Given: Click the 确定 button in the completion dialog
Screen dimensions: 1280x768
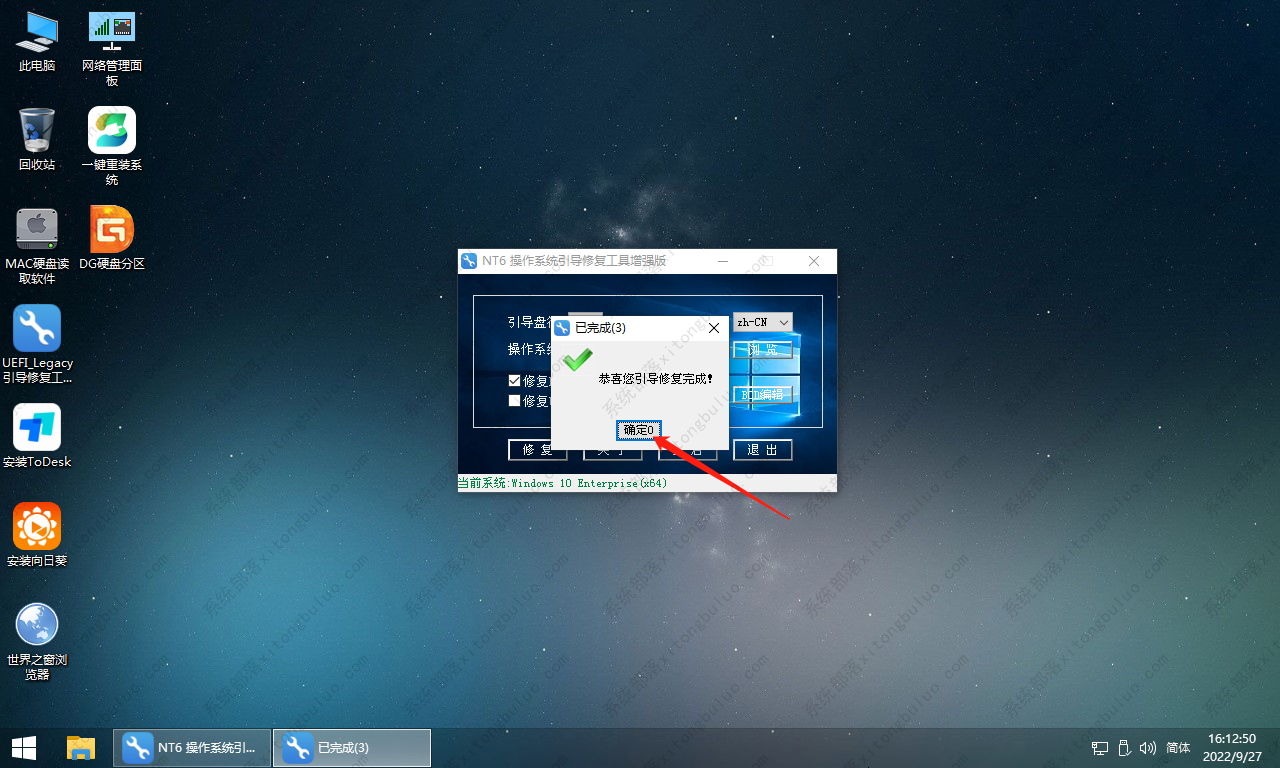Looking at the screenshot, I should (638, 430).
